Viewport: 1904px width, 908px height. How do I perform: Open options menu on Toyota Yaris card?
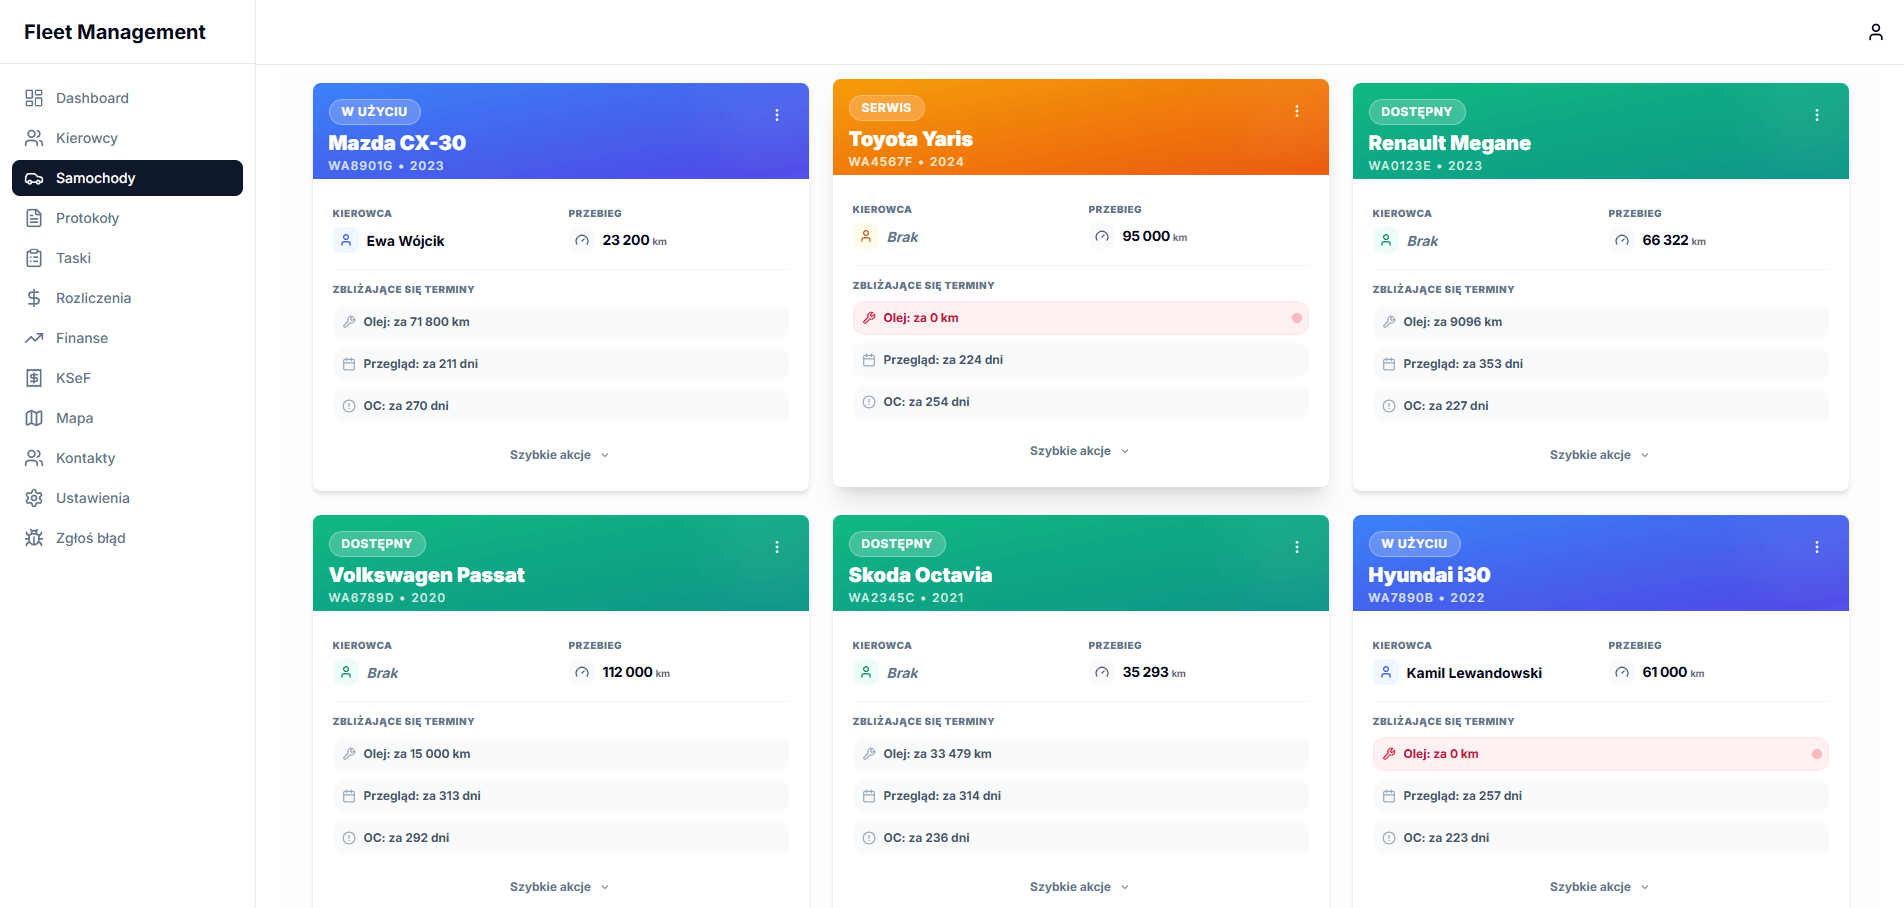click(1297, 111)
